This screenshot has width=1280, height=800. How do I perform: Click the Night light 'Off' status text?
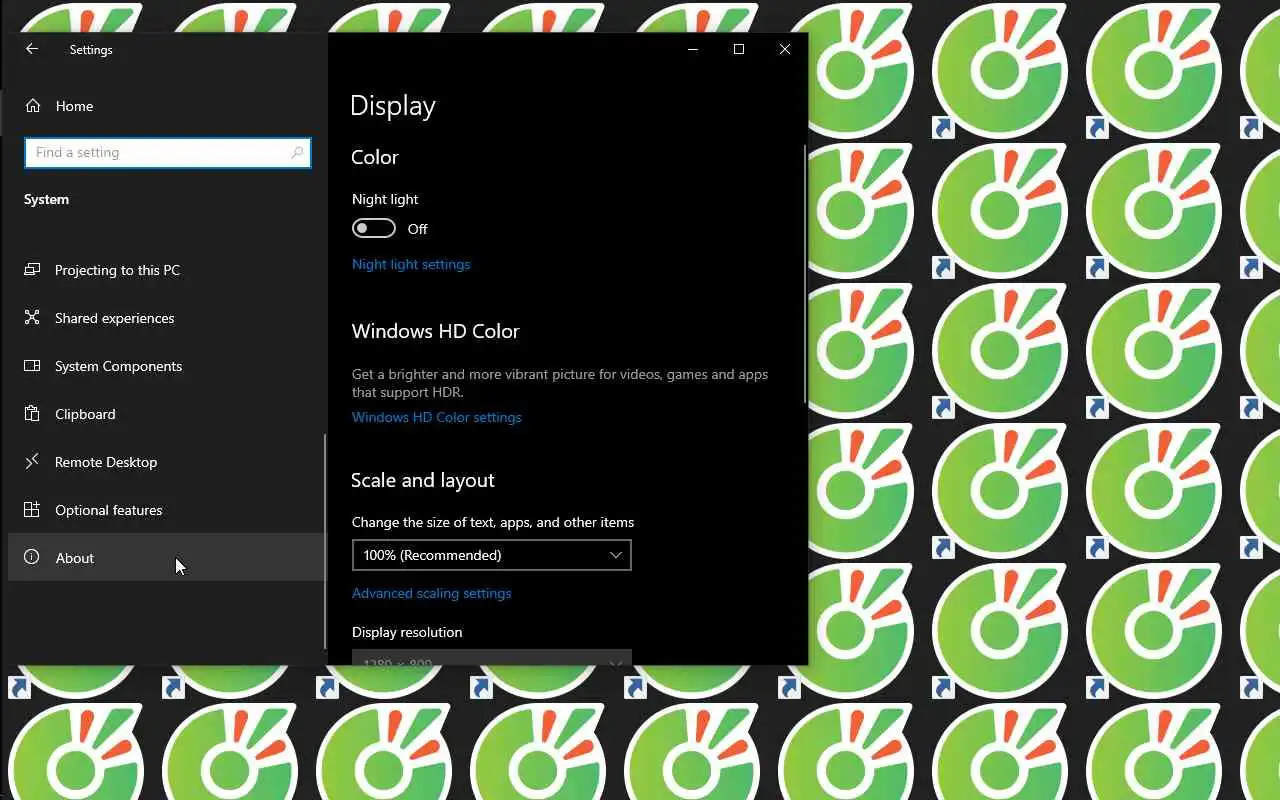(x=417, y=229)
